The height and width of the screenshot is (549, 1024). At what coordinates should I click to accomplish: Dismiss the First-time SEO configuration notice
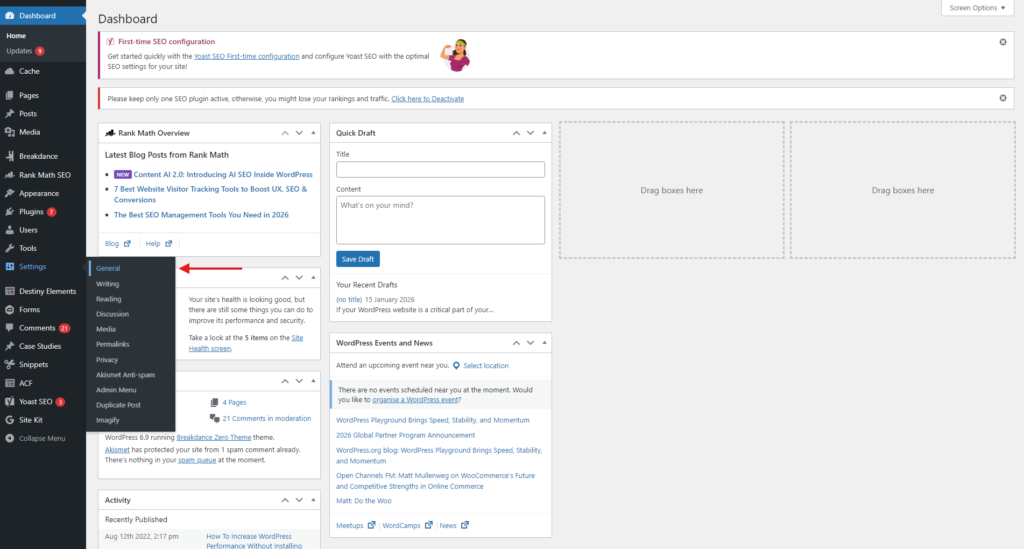pyautogui.click(x=1003, y=42)
